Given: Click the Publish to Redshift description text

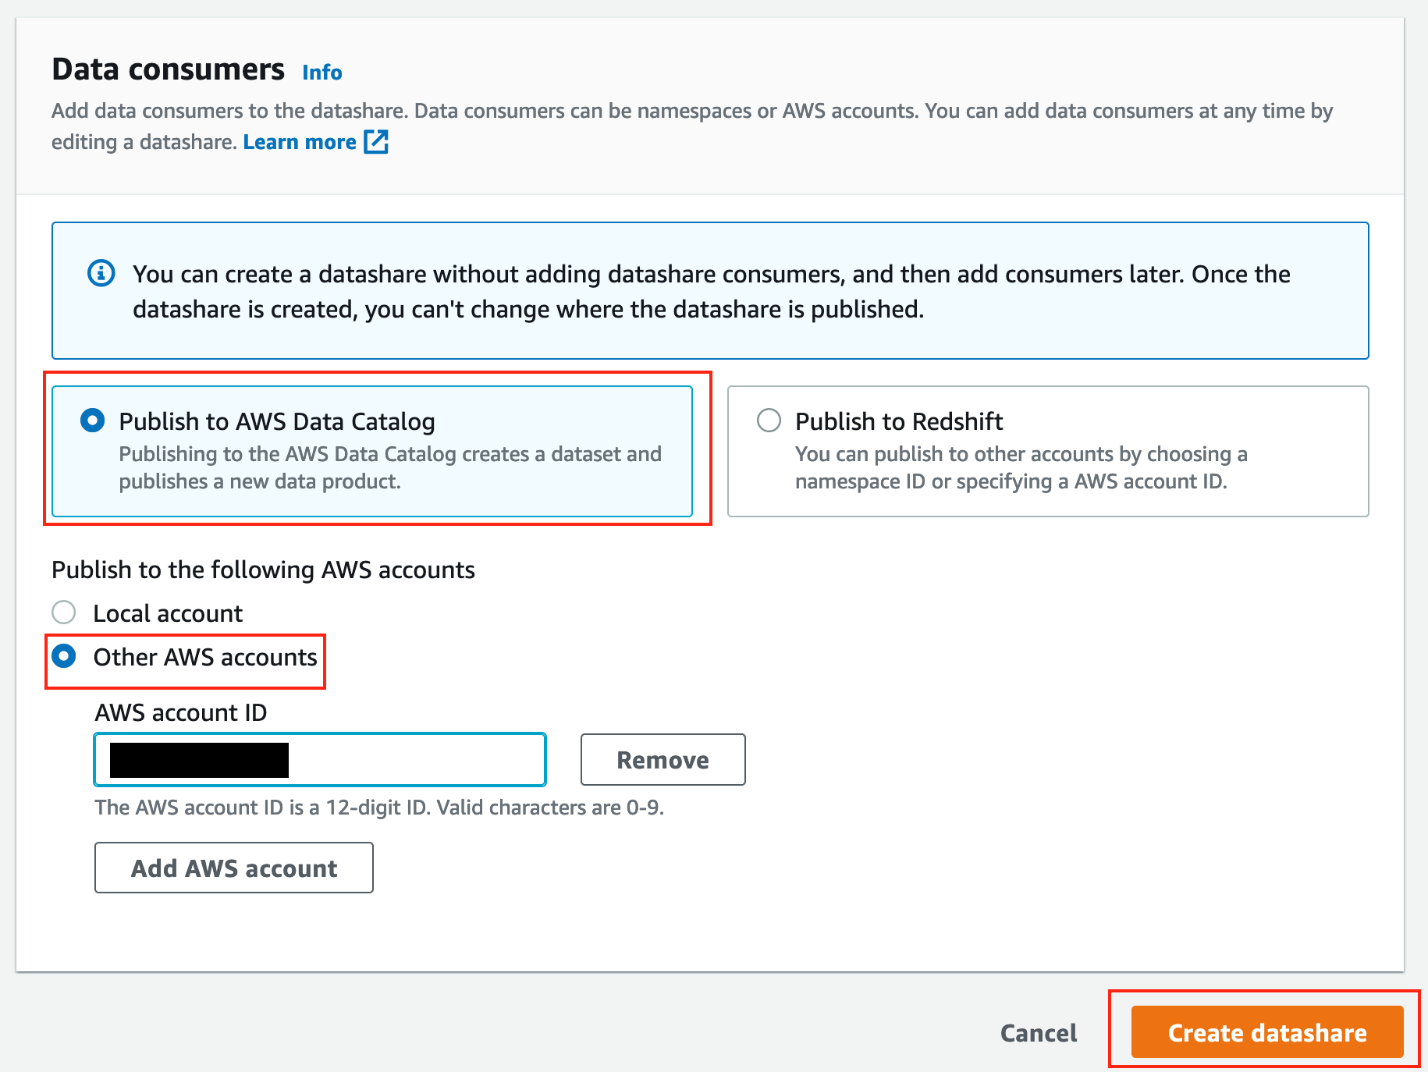Looking at the screenshot, I should tap(1021, 468).
